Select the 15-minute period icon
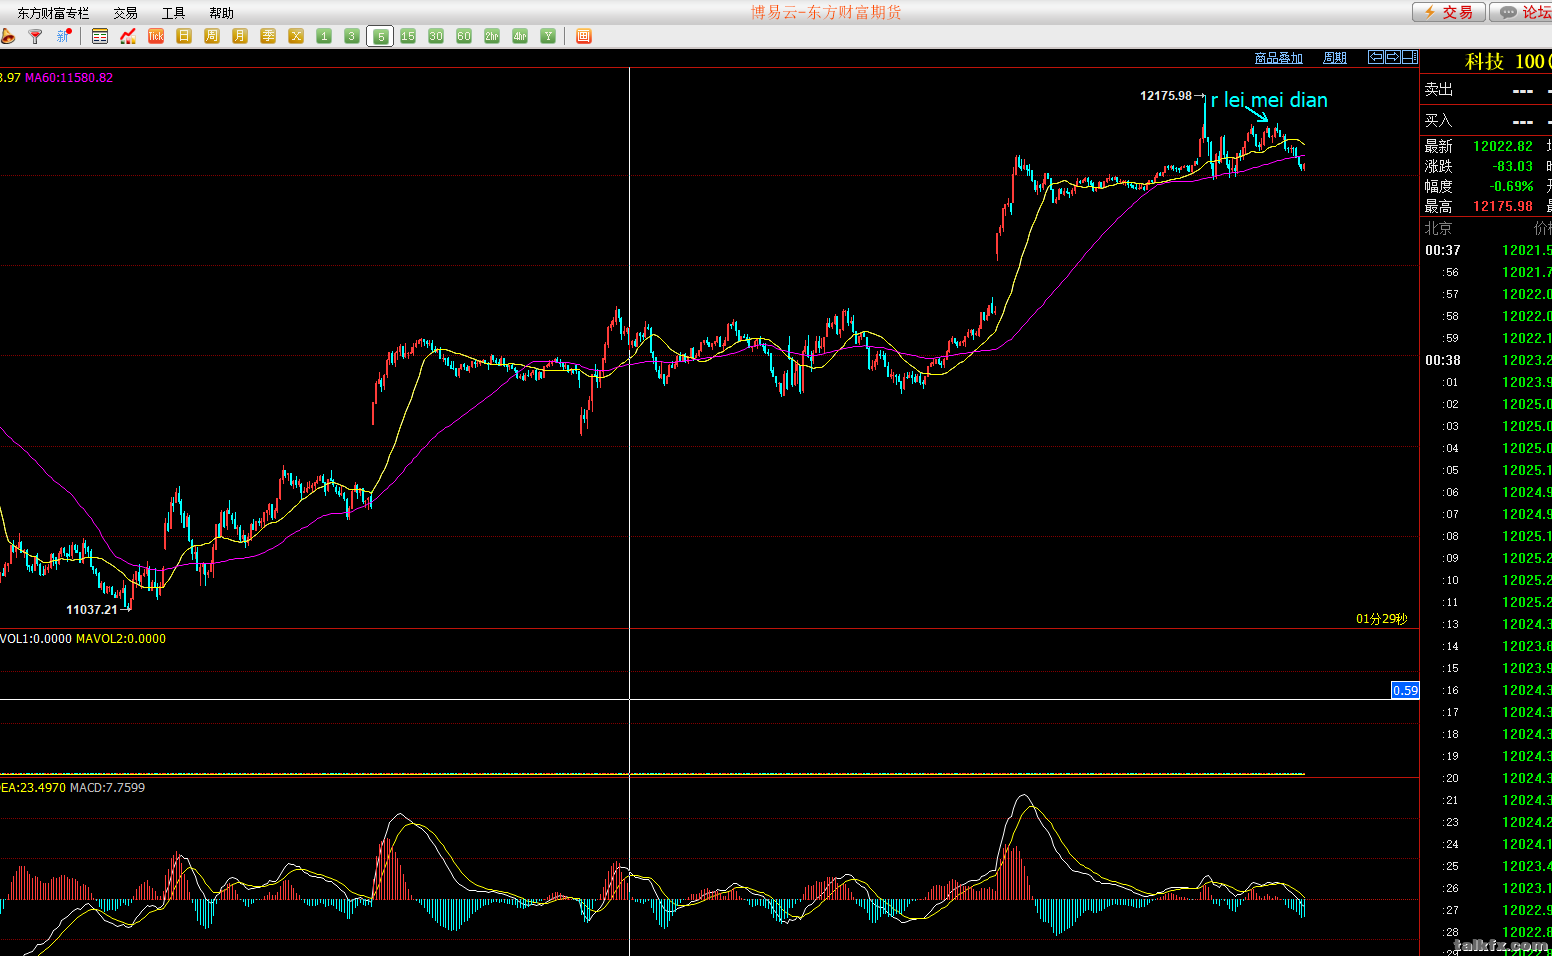Screen dimensions: 1552x956 tap(408, 36)
